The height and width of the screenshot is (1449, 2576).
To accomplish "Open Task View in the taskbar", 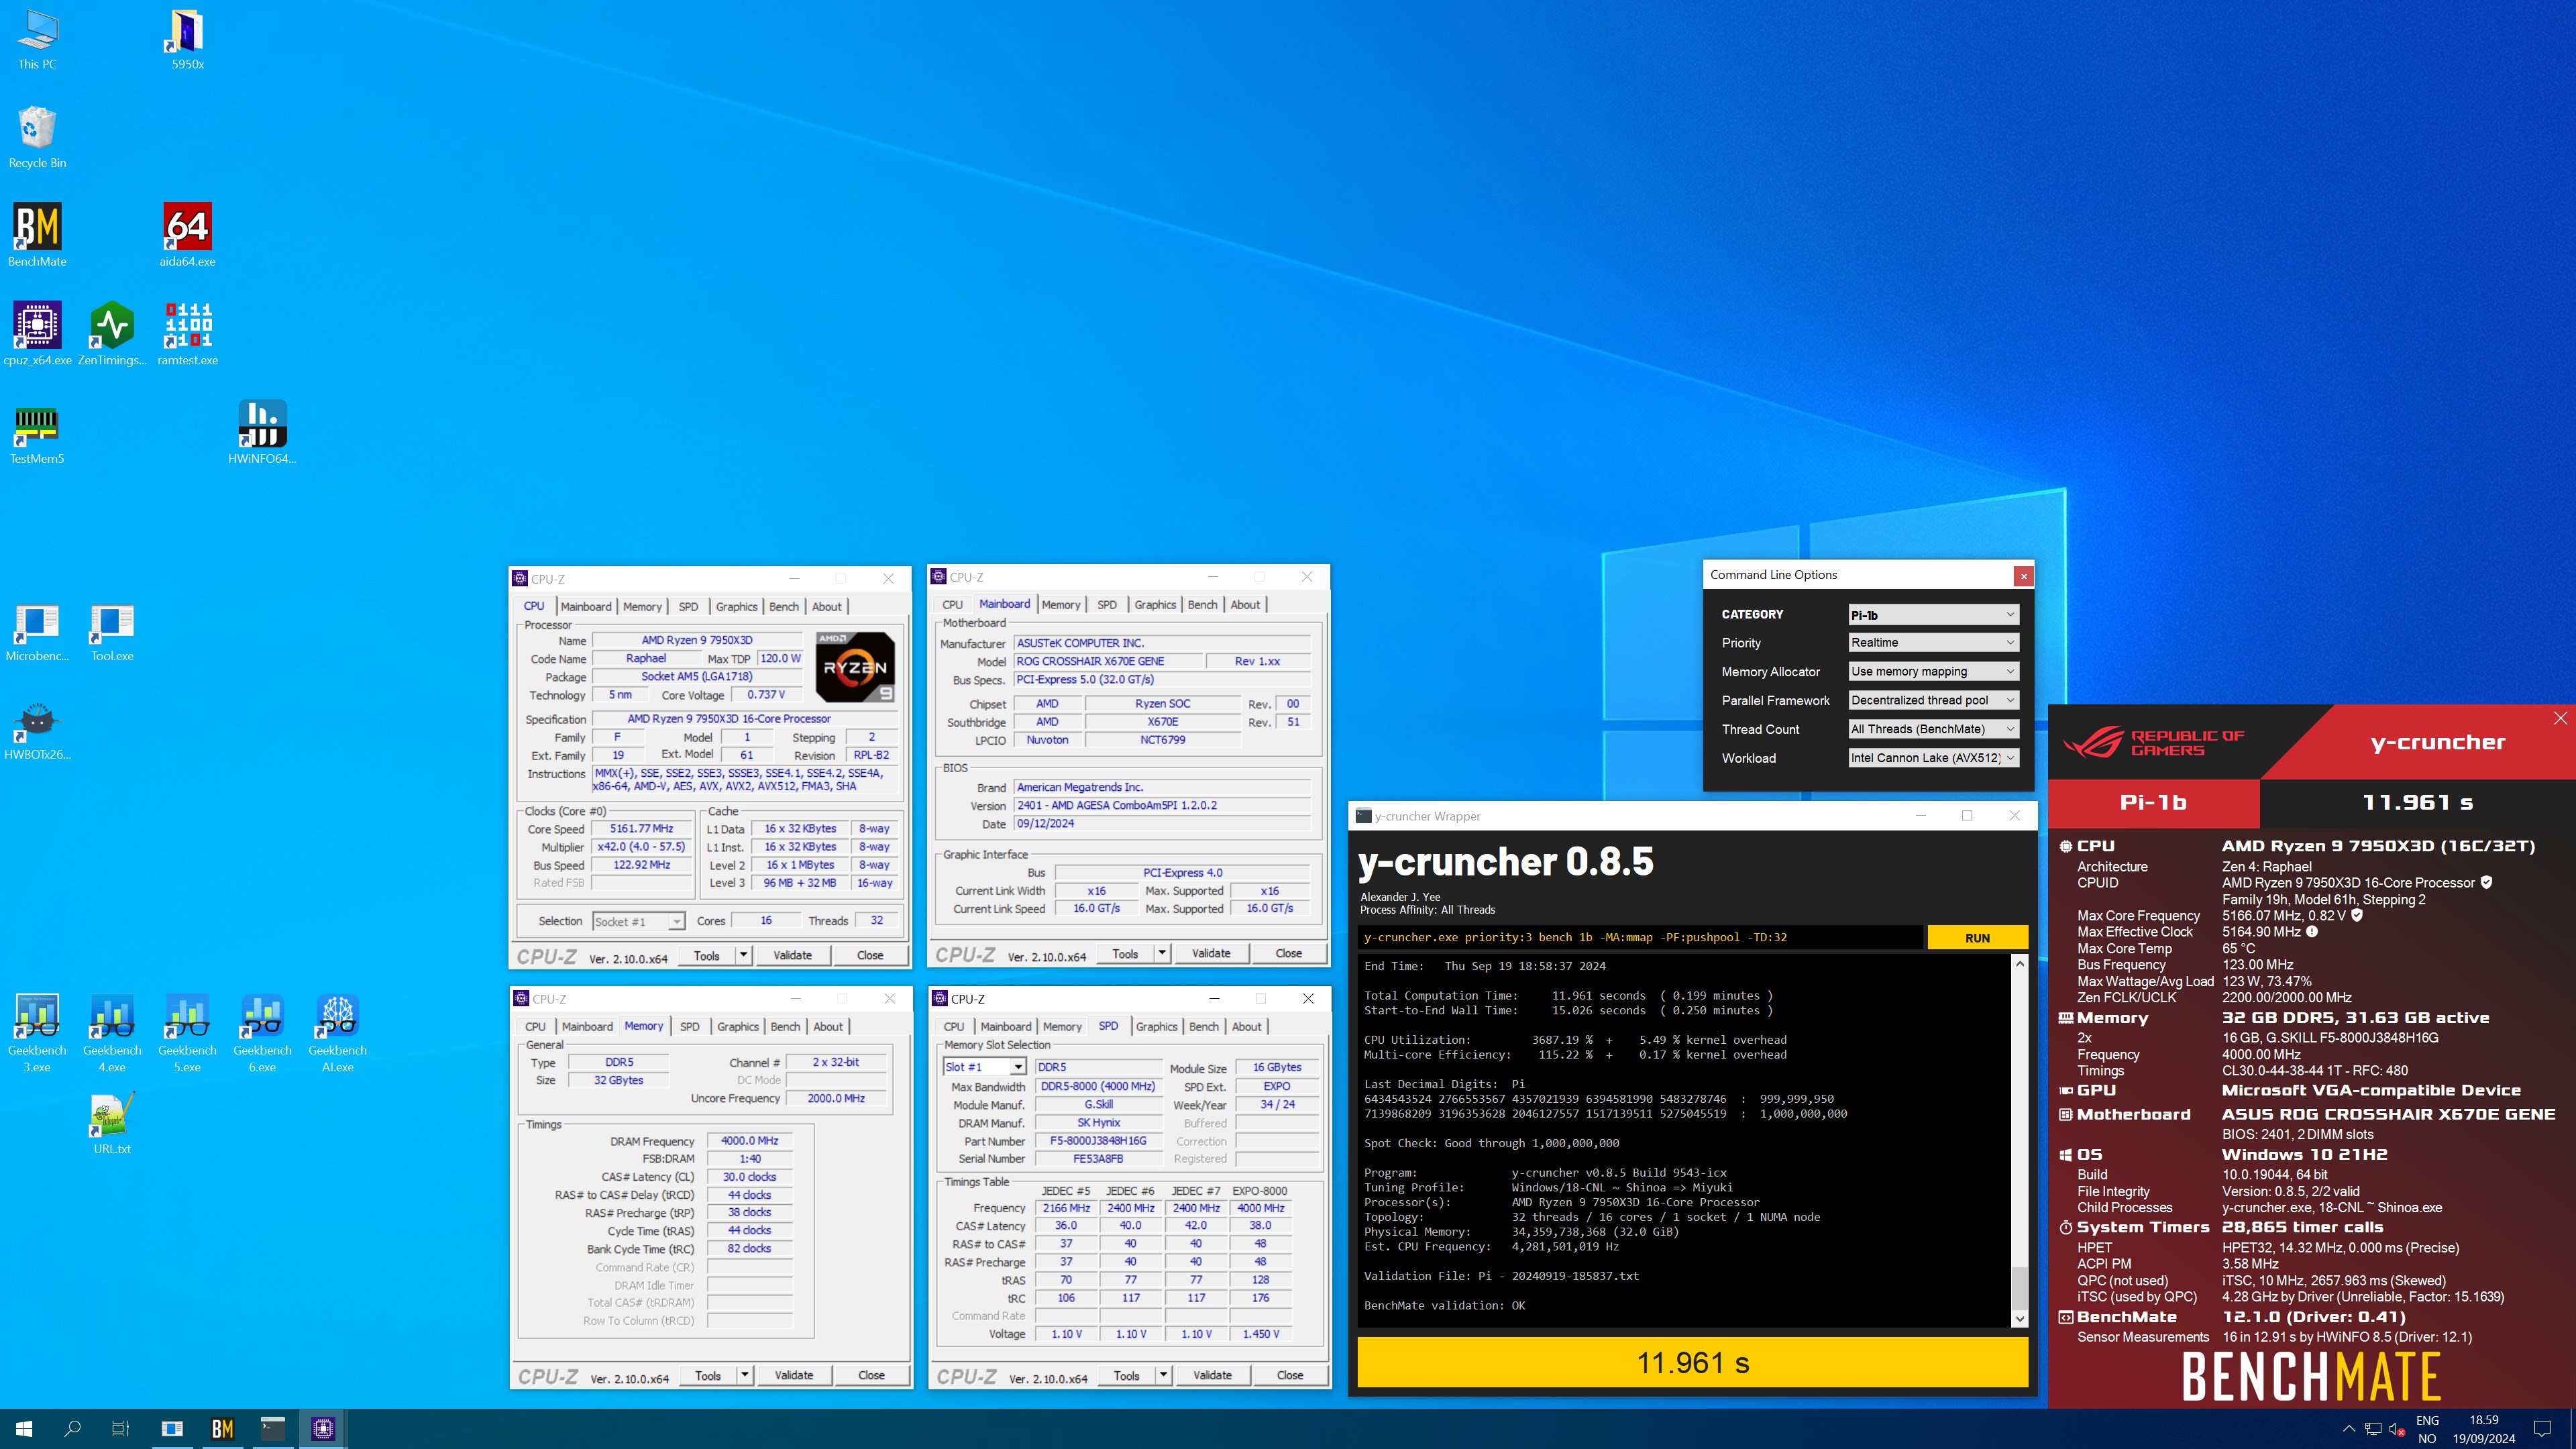I will [120, 1429].
